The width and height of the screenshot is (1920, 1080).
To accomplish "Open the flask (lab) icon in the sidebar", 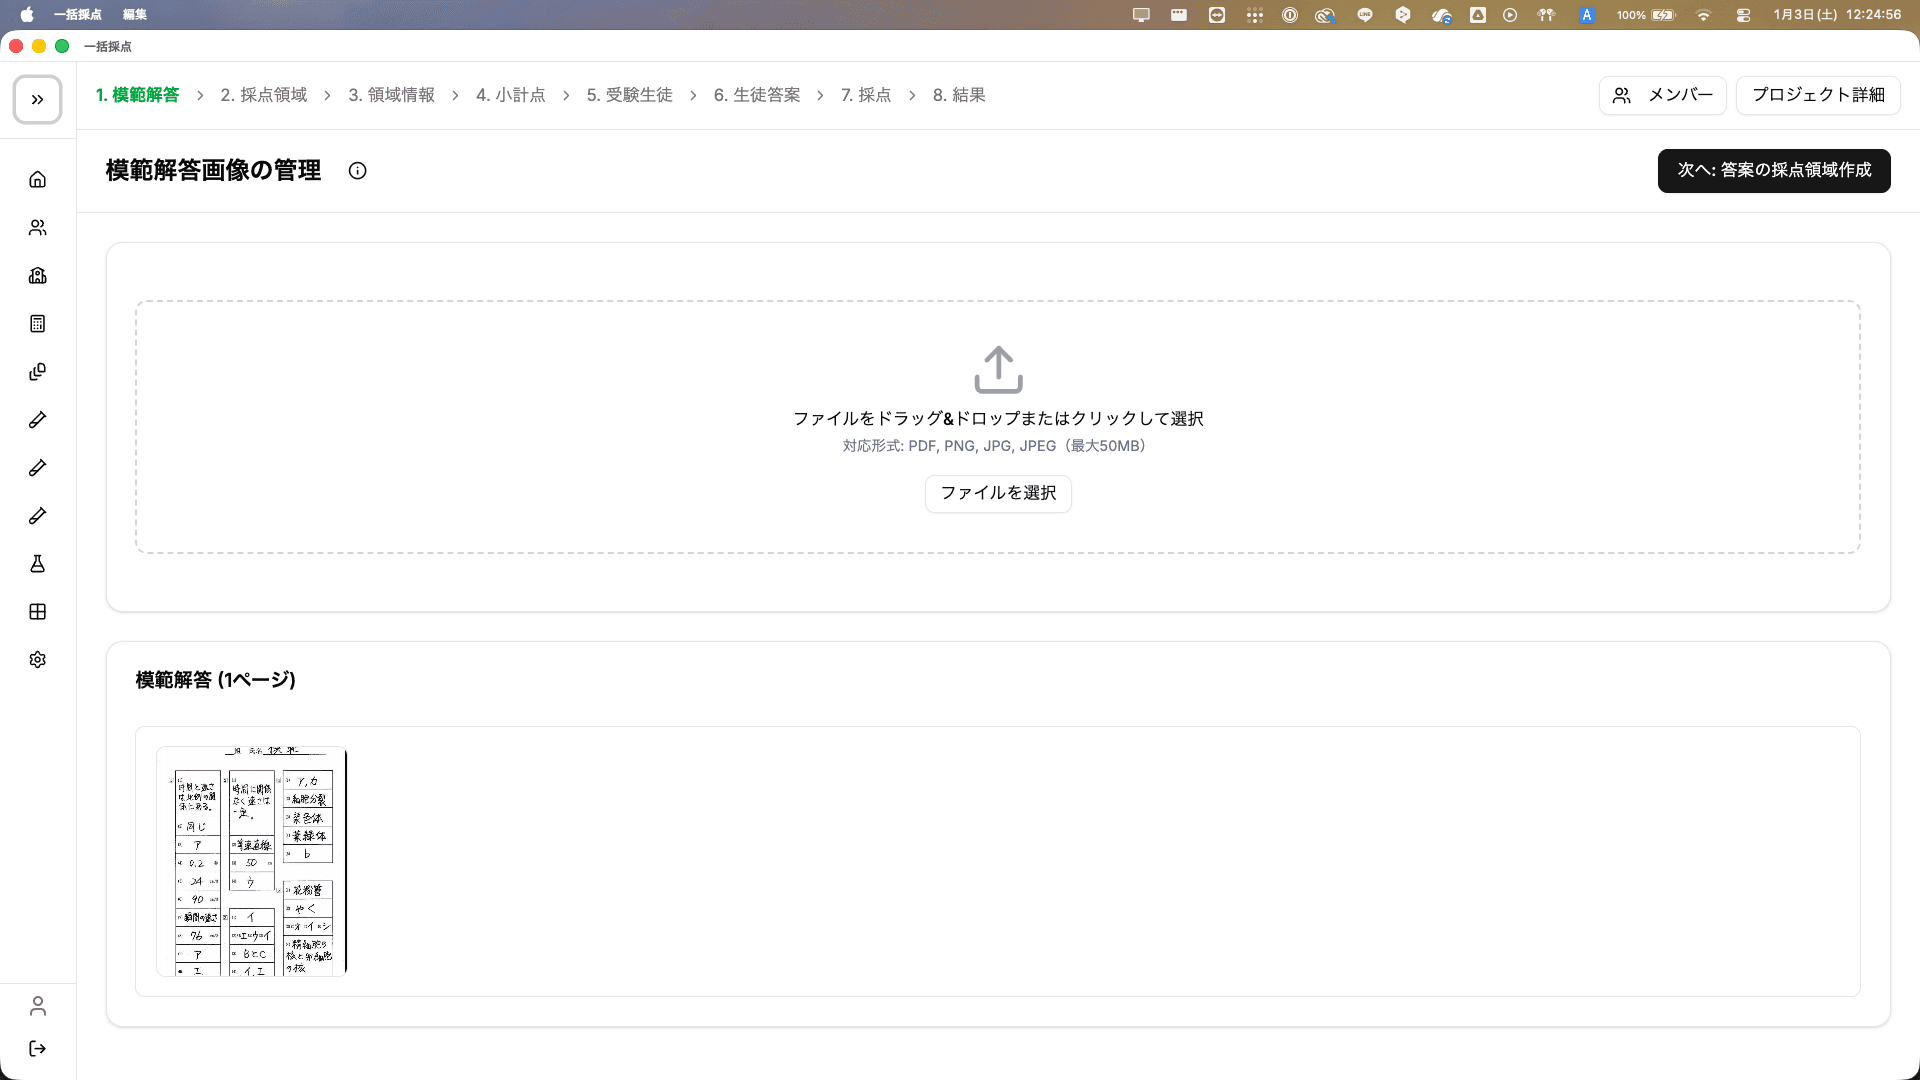I will pos(38,564).
